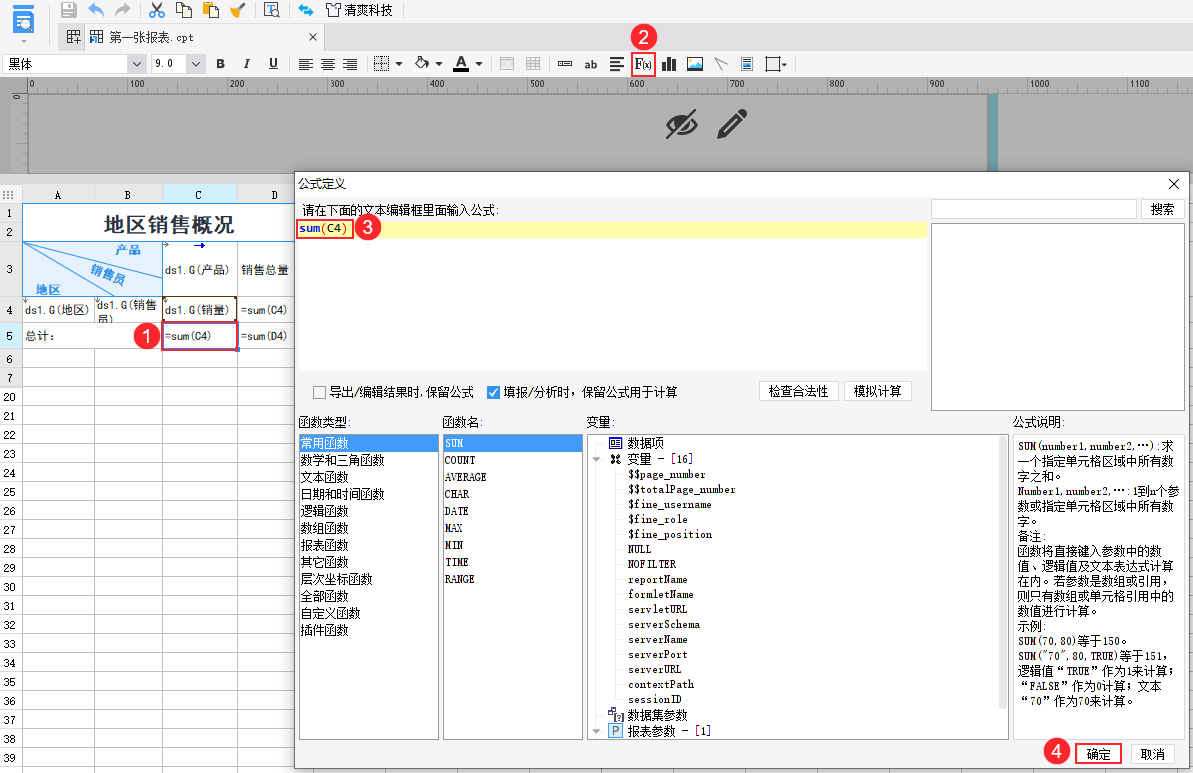Switch to 第一张报表.cpt tab
Screen dimensions: 1193x773
(x=151, y=37)
